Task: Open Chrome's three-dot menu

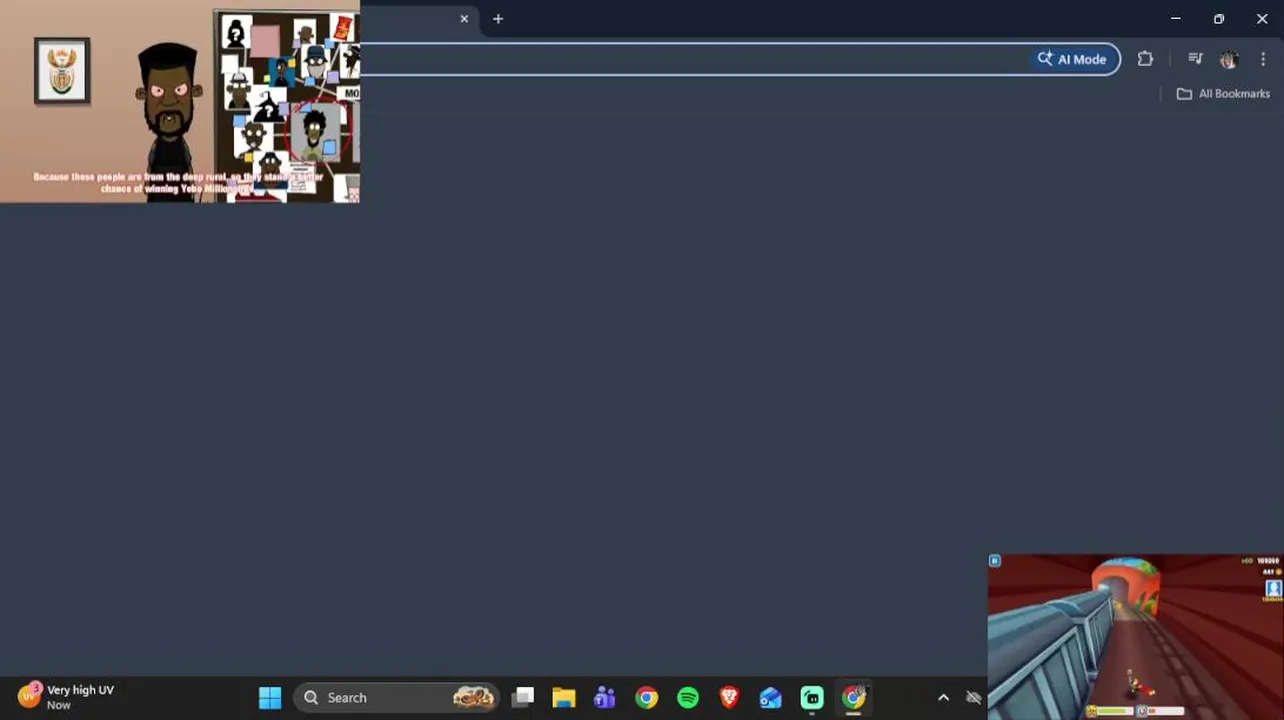Action: (1263, 59)
